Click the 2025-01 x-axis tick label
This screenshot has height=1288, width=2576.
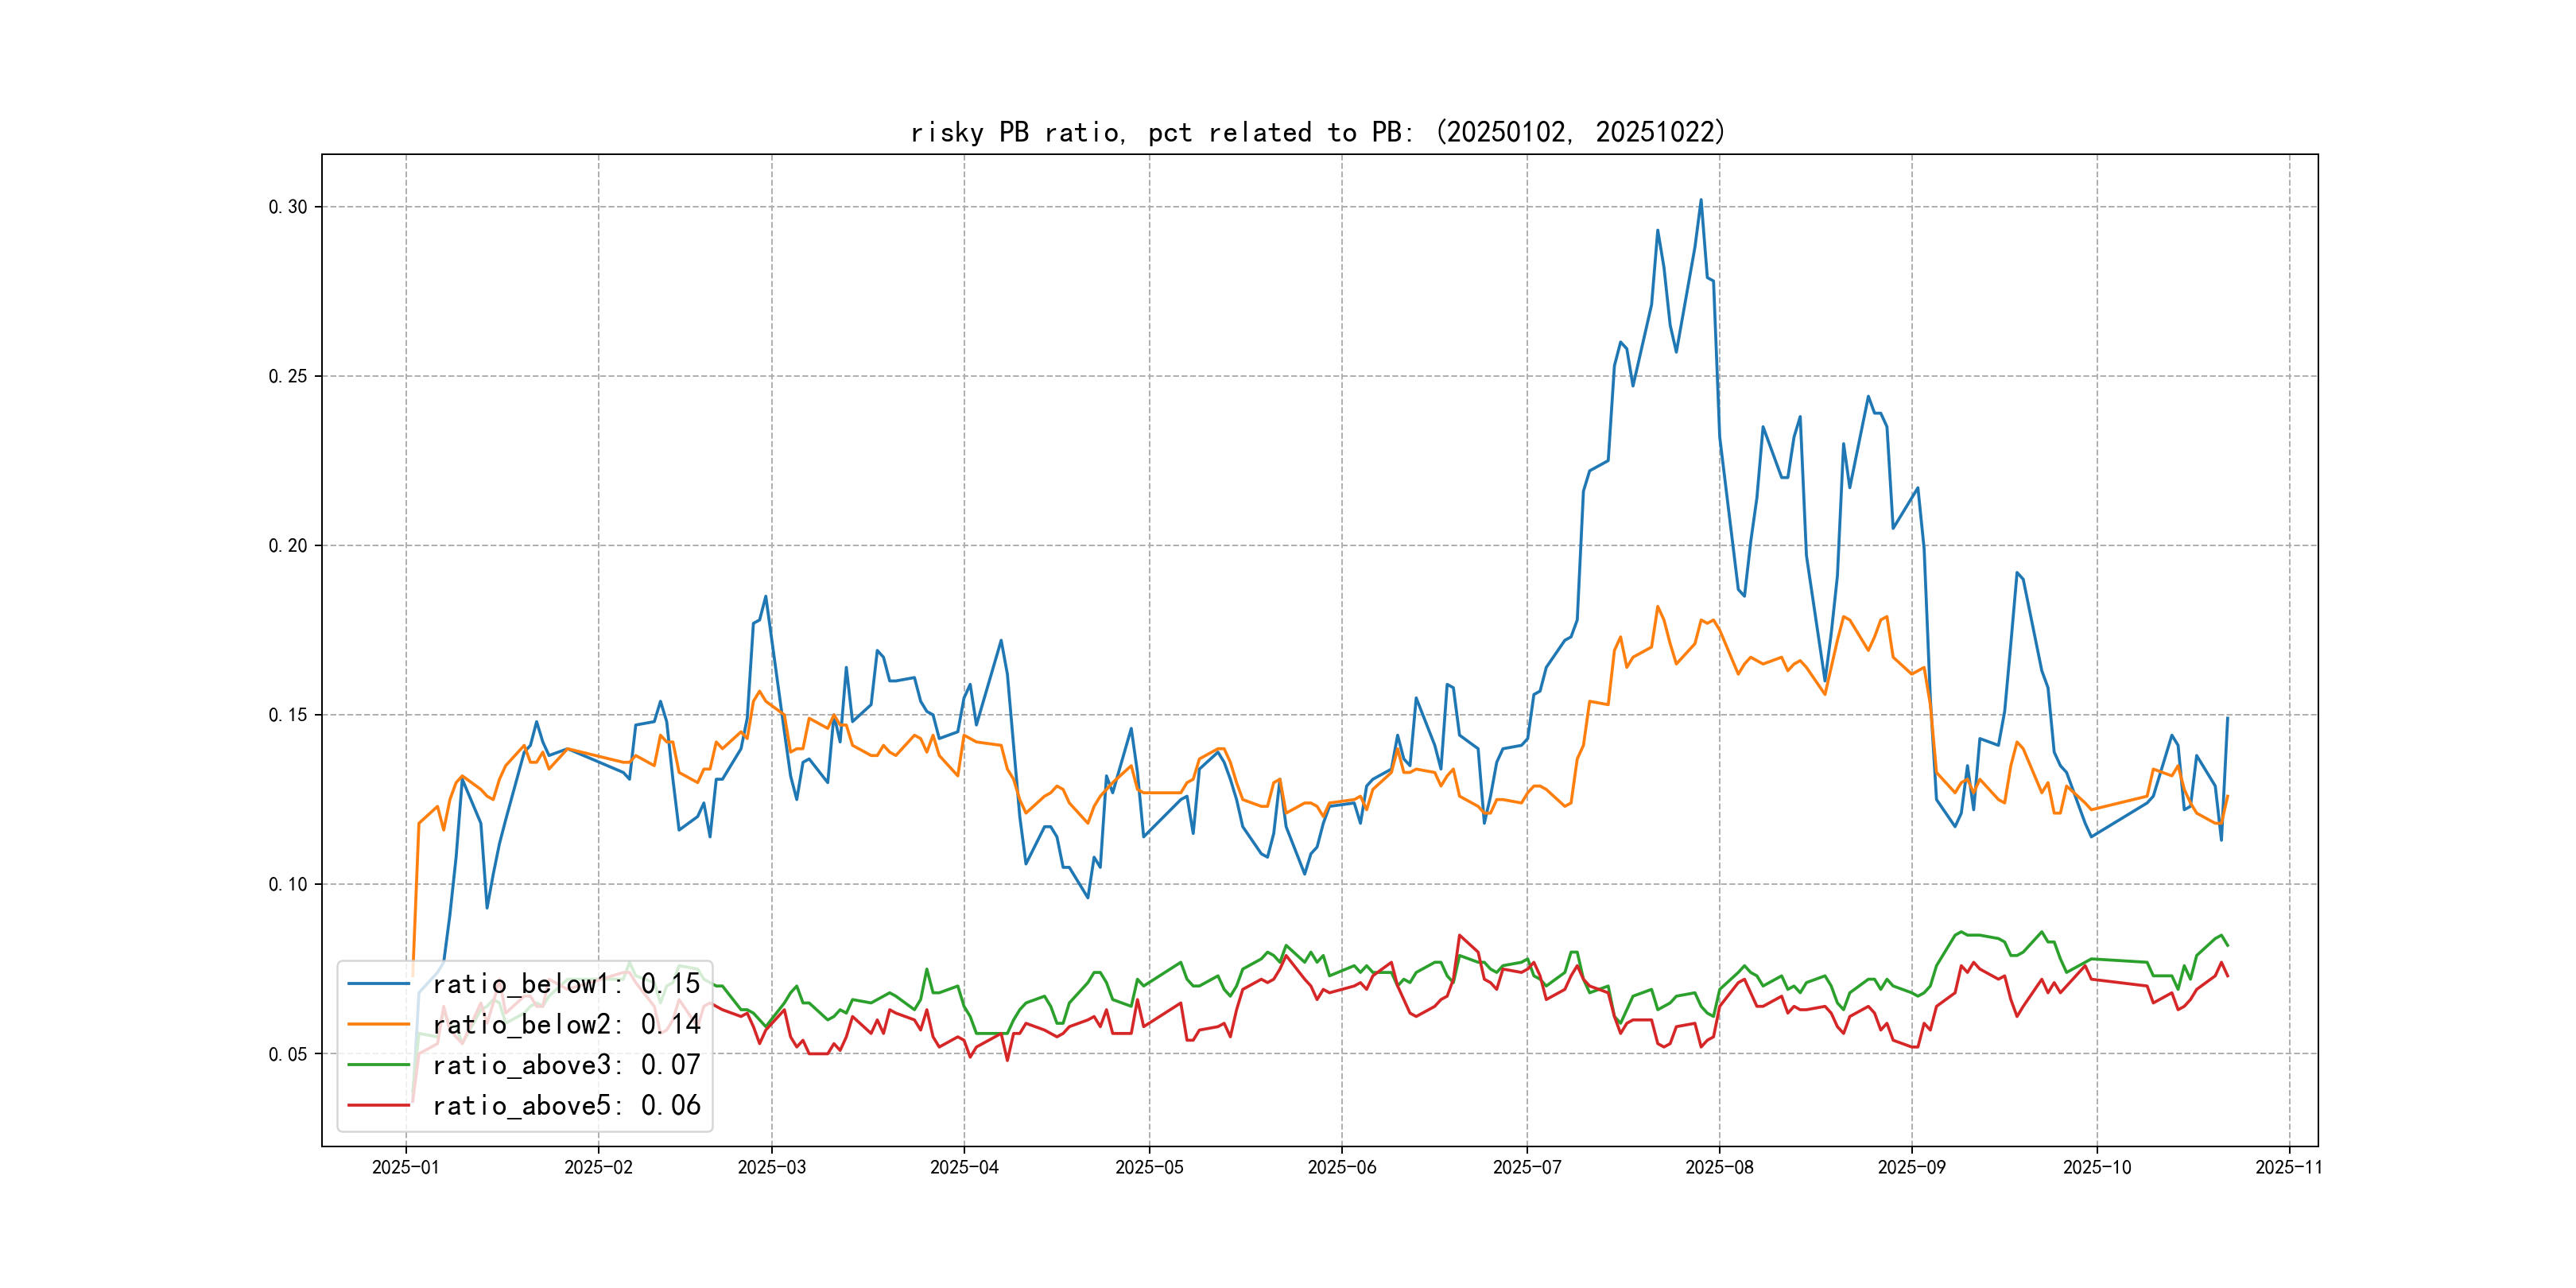tap(405, 1167)
